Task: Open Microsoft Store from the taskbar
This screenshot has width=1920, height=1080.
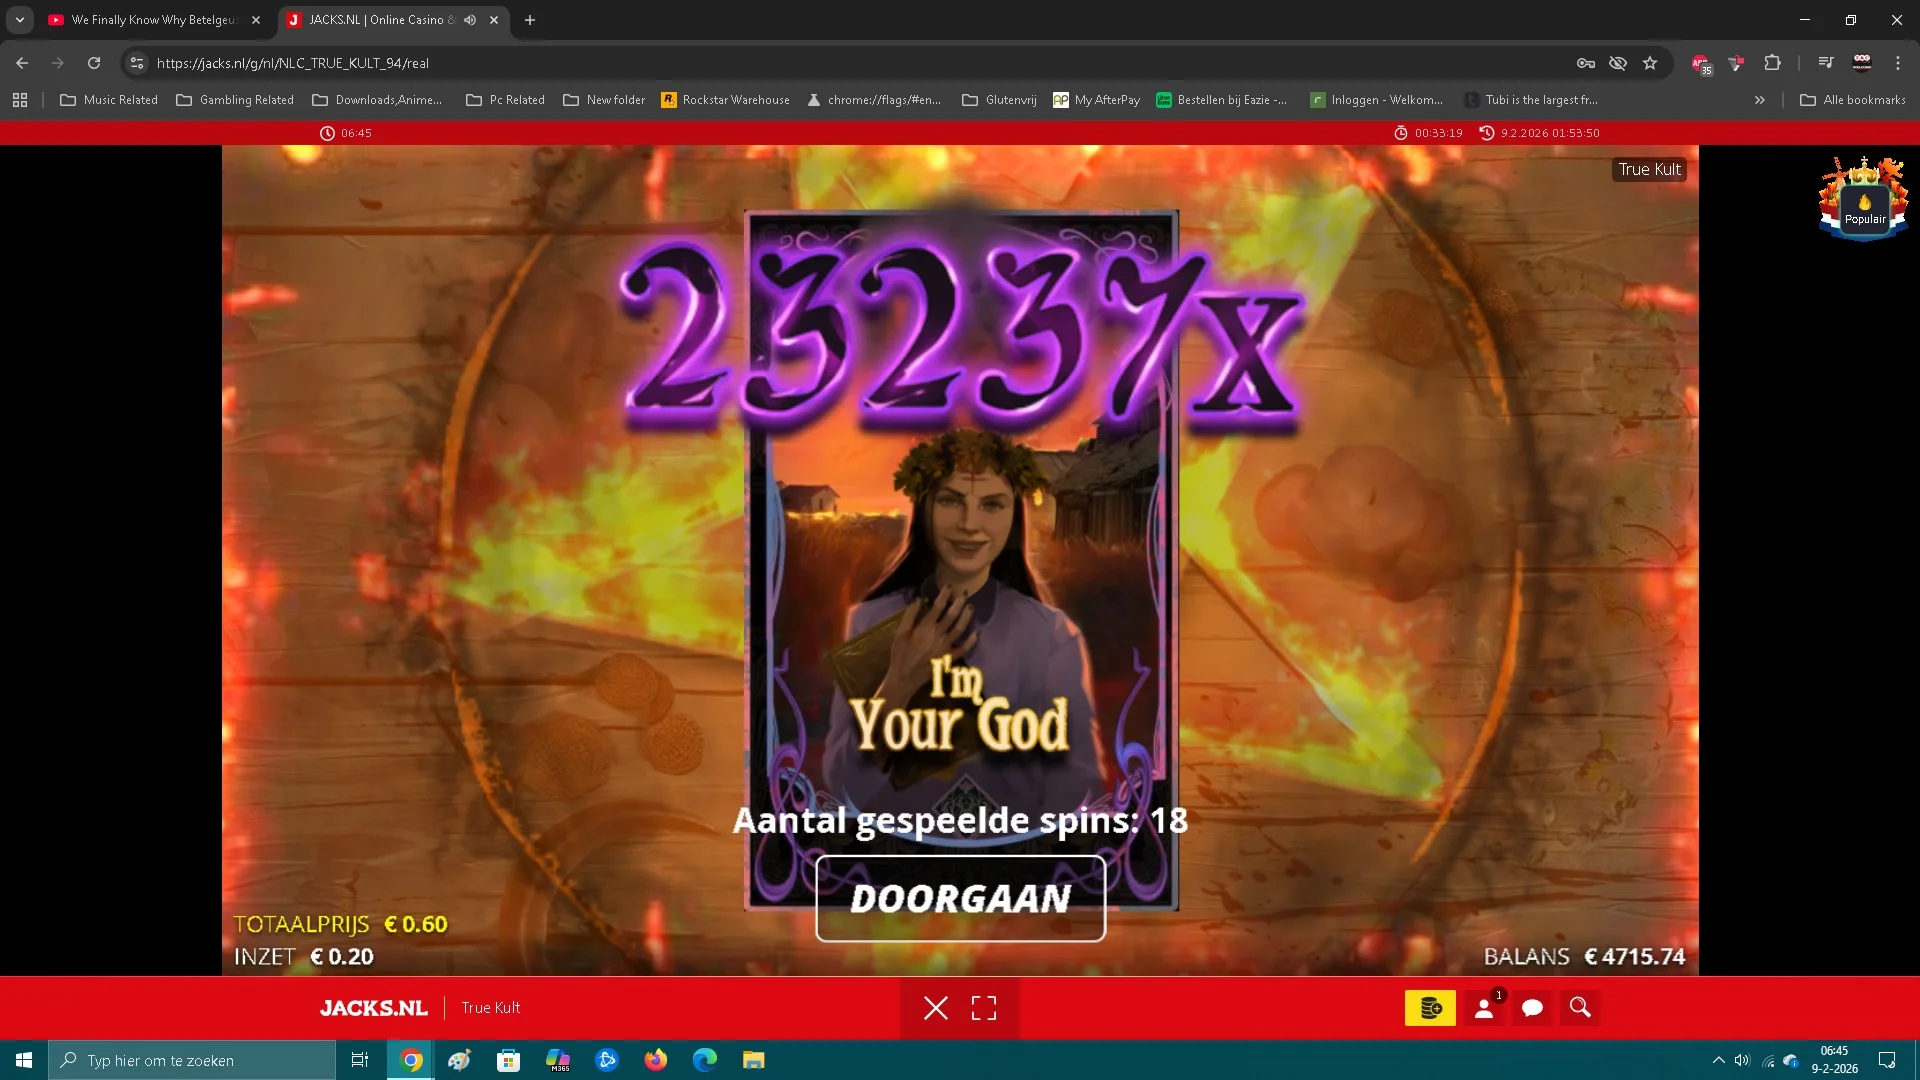Action: click(x=509, y=1060)
